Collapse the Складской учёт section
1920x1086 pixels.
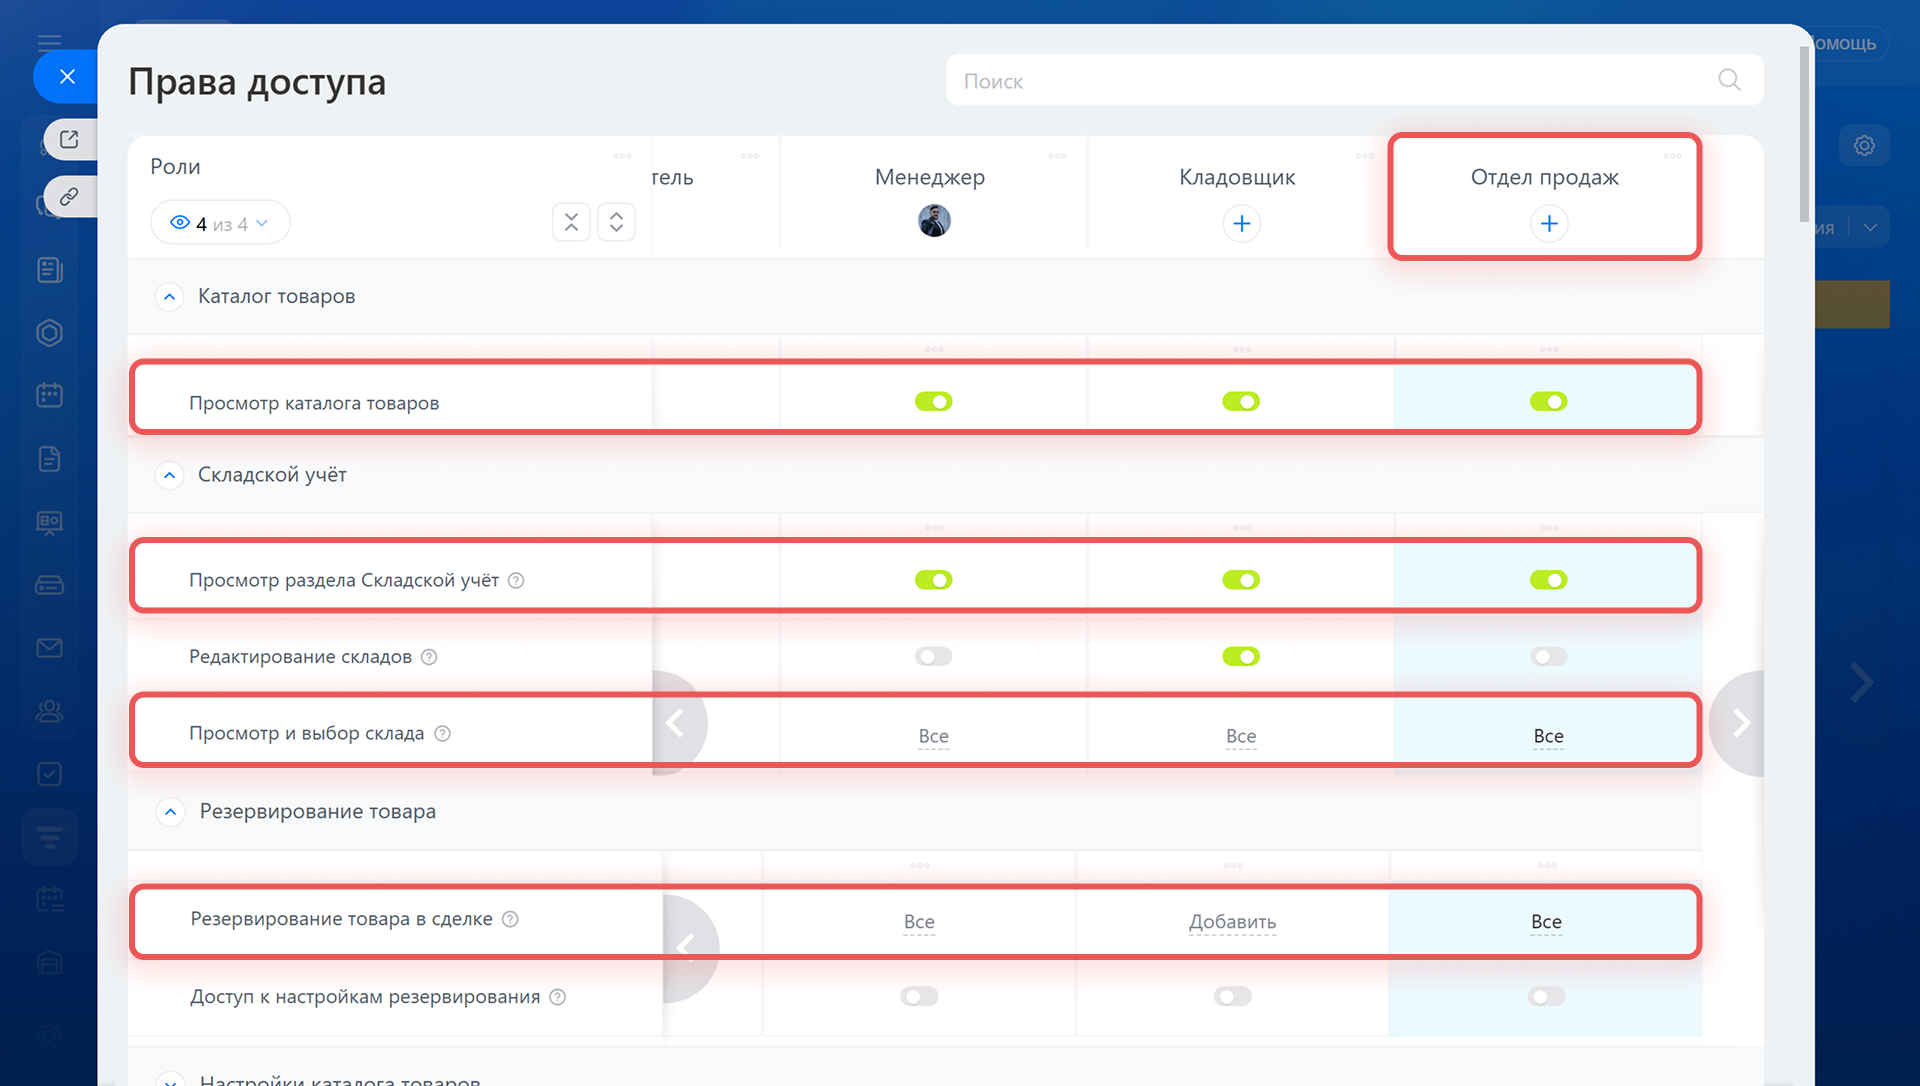[170, 475]
